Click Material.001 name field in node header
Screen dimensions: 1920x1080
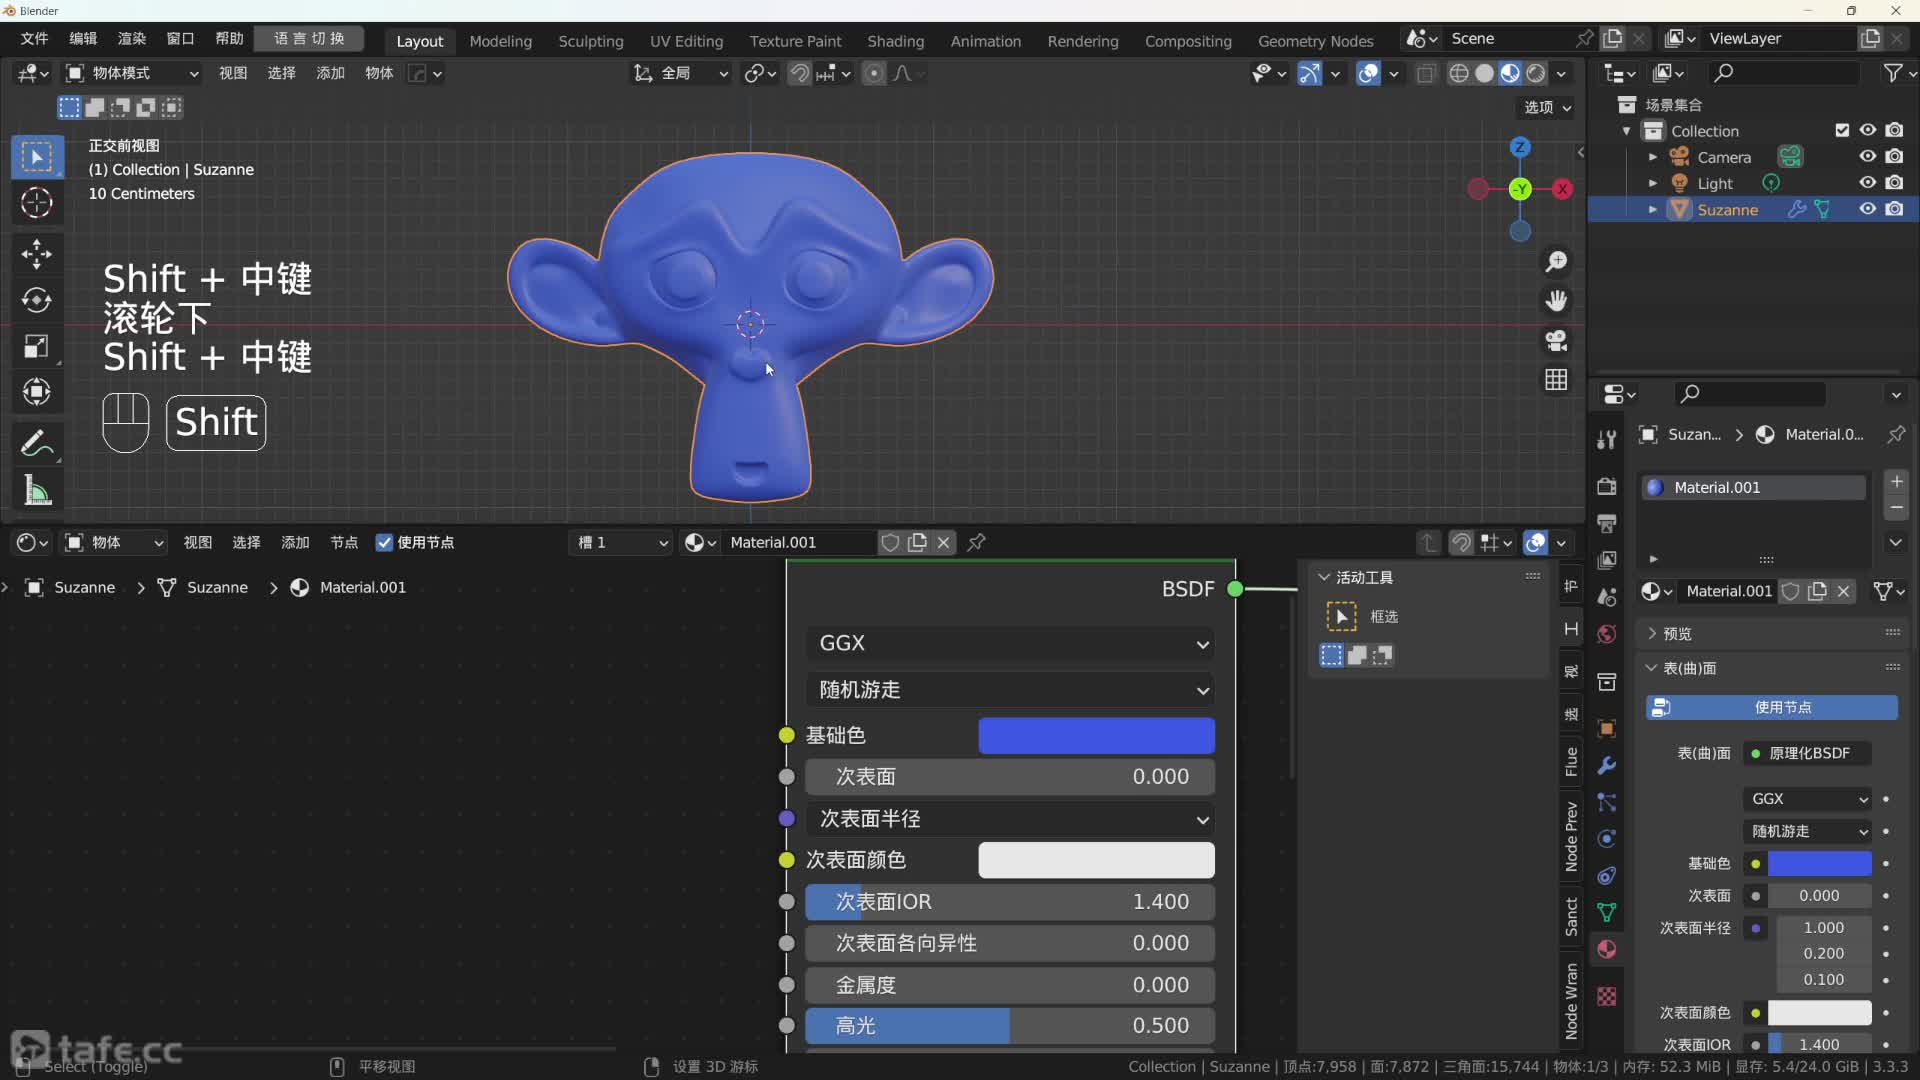800,542
